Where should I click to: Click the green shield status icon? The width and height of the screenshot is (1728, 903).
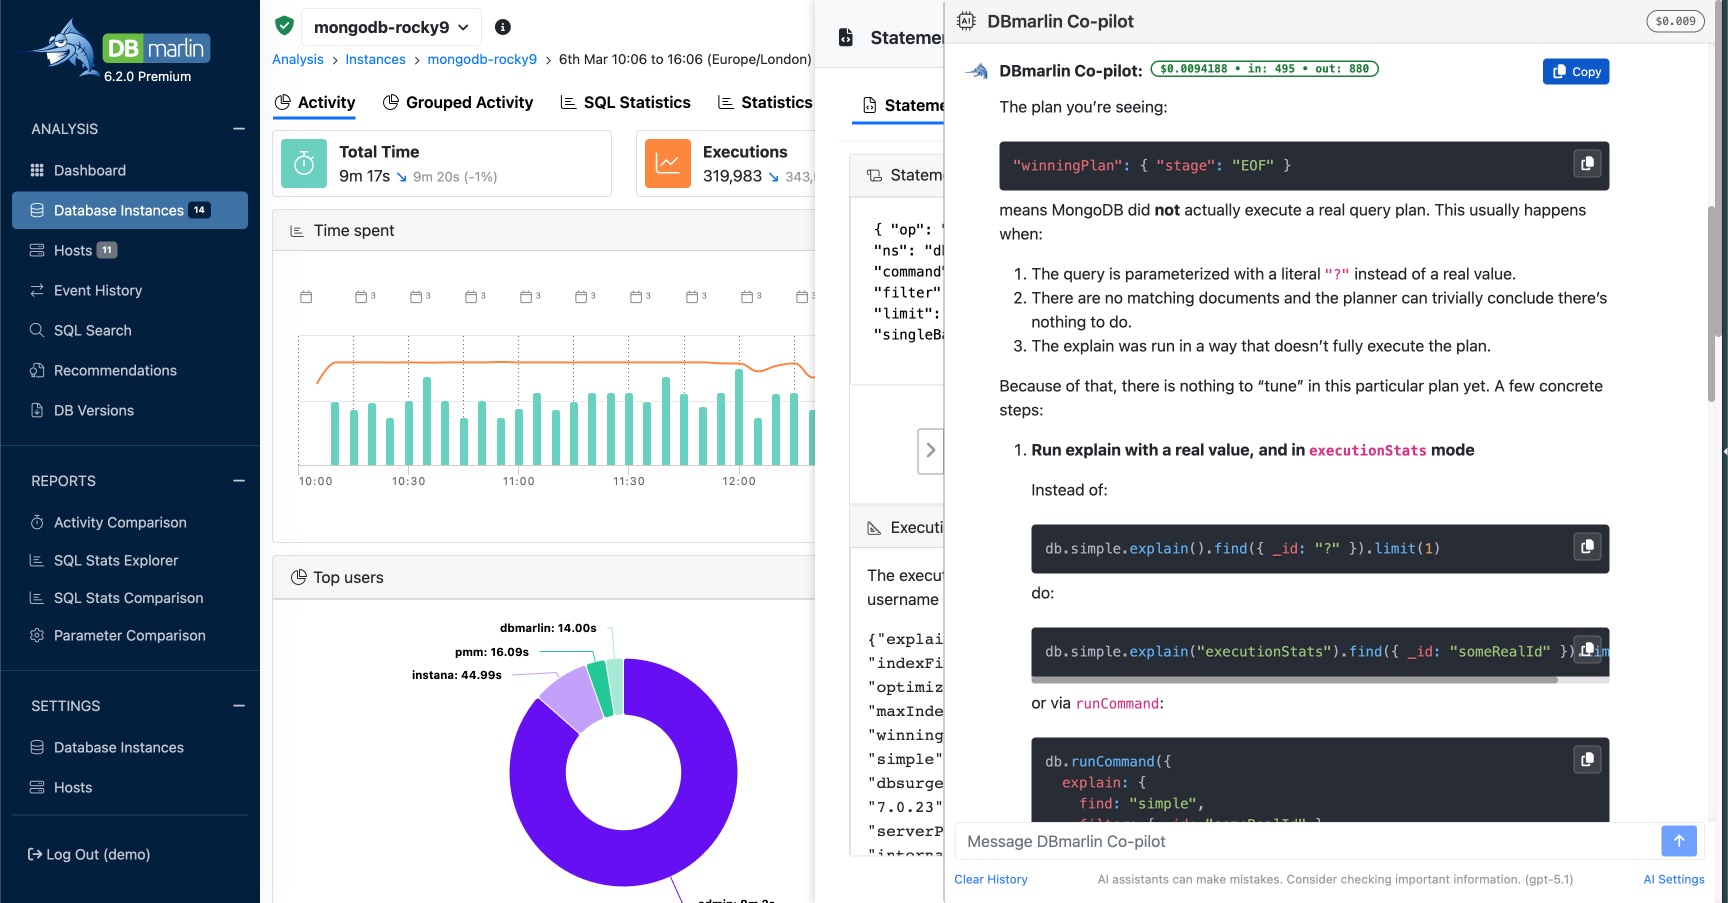click(284, 26)
